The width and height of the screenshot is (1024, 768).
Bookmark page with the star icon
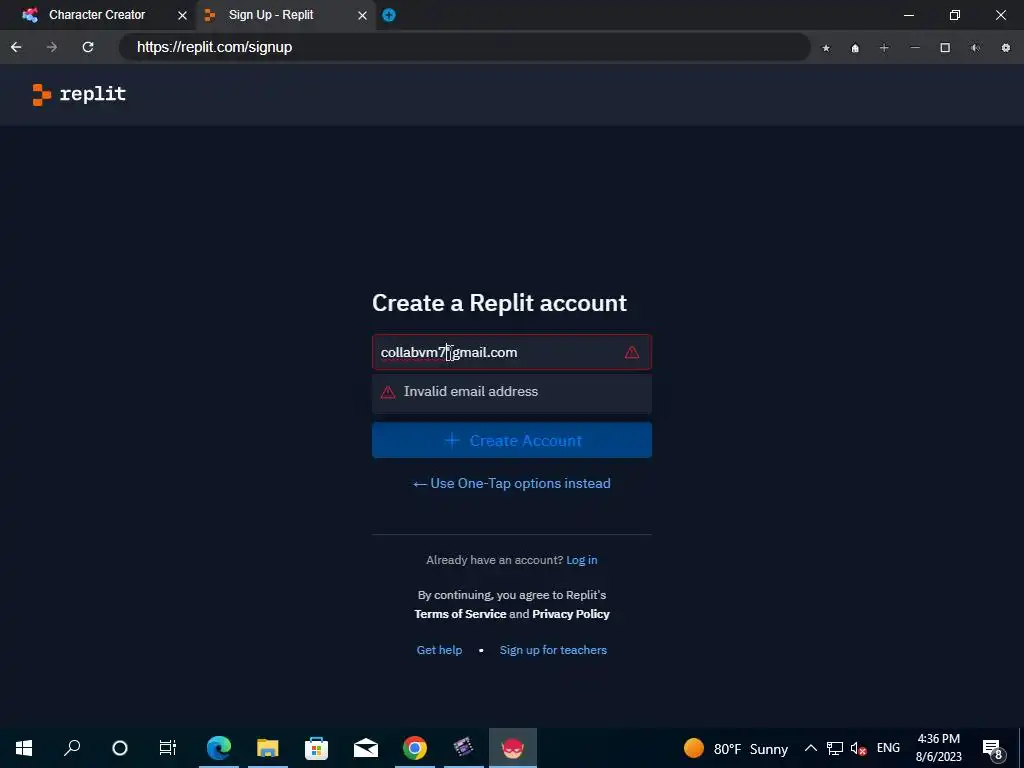[x=826, y=48]
